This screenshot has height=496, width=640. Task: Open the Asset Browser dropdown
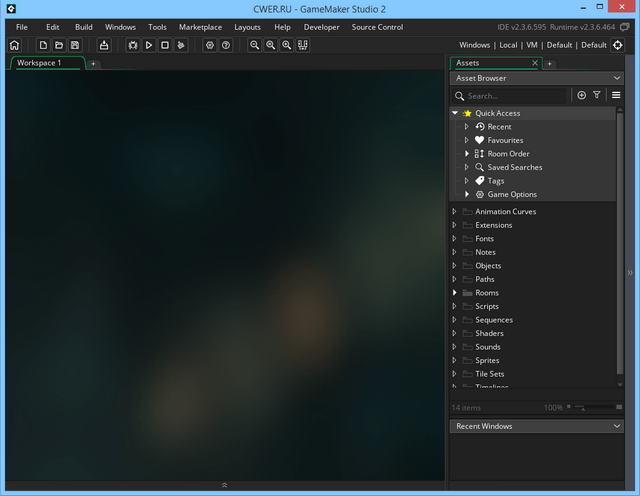point(616,78)
